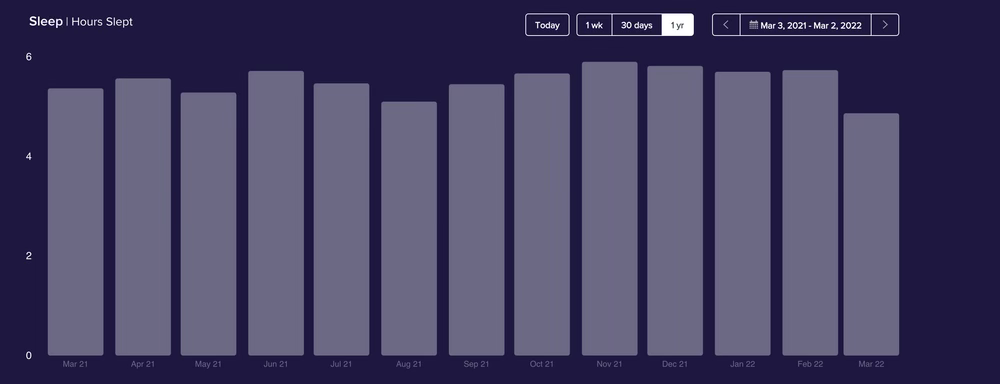Select the 1 yr view tab
Screen dimensions: 1000x384
tap(677, 25)
